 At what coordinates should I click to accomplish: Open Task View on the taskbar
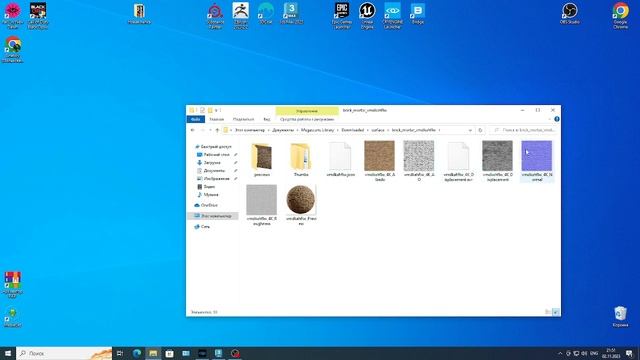(x=120, y=353)
